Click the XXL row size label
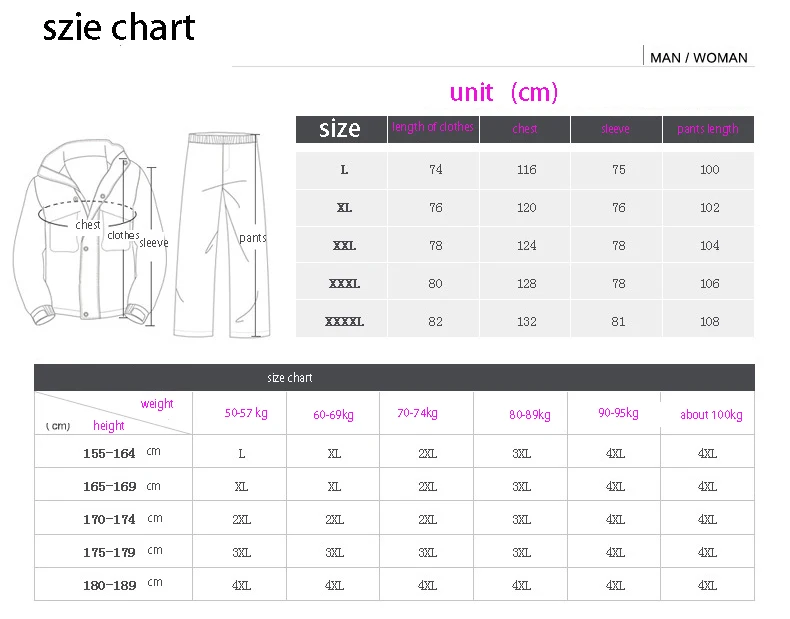The image size is (790, 619). coord(344,246)
